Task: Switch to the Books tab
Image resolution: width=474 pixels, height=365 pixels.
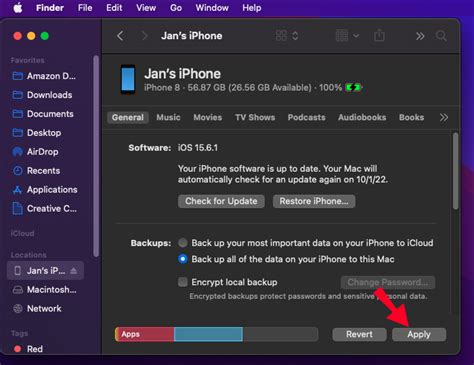Action: [x=411, y=117]
